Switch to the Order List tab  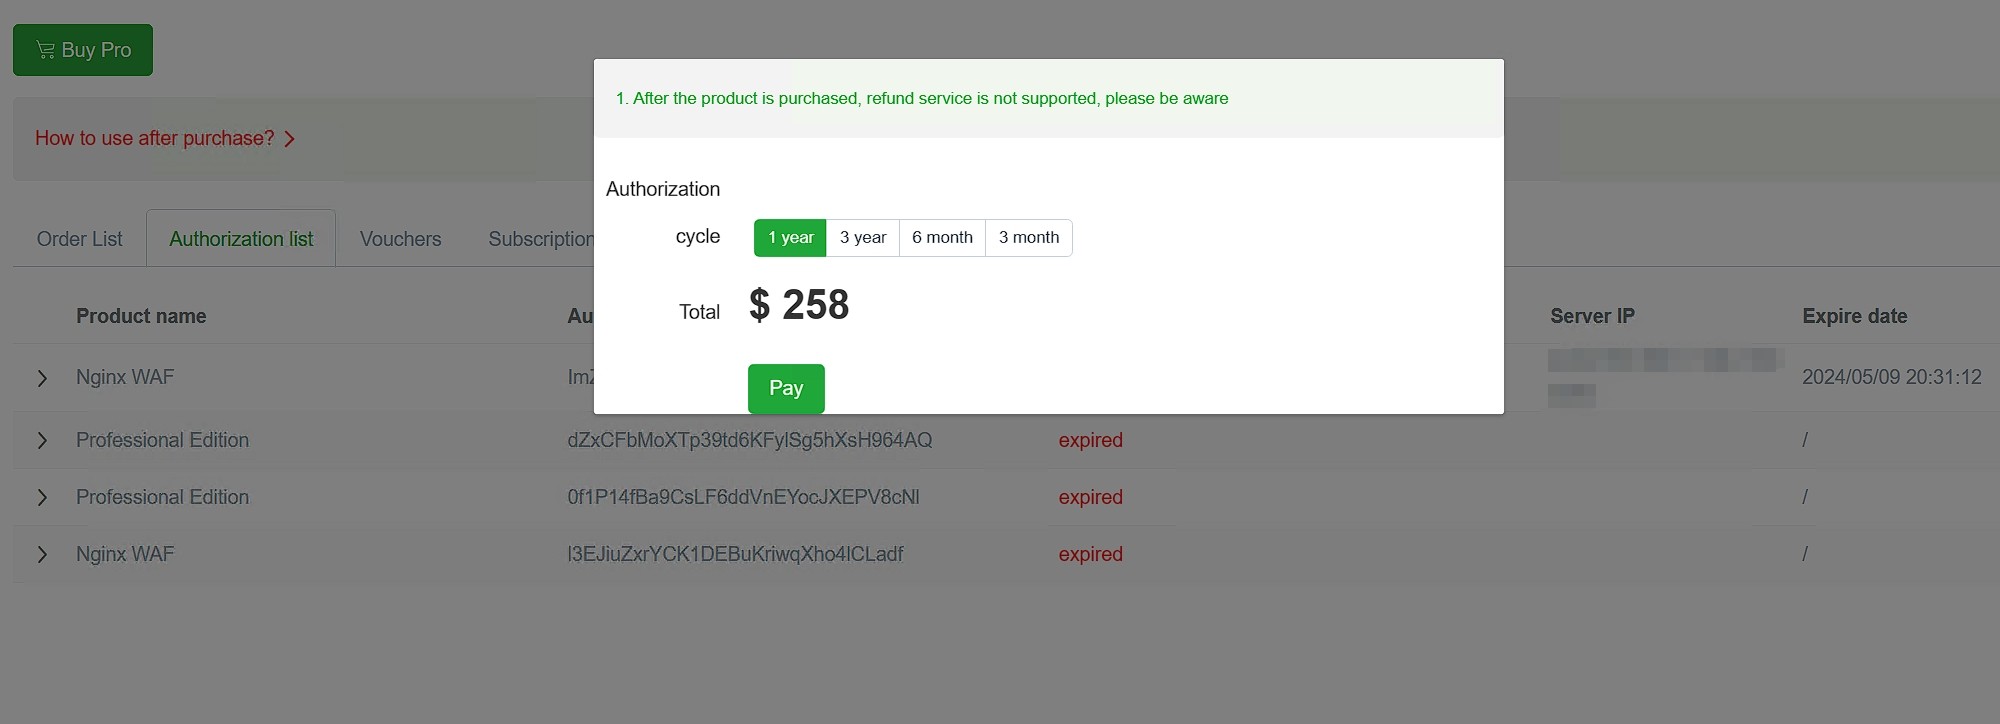[x=80, y=239]
